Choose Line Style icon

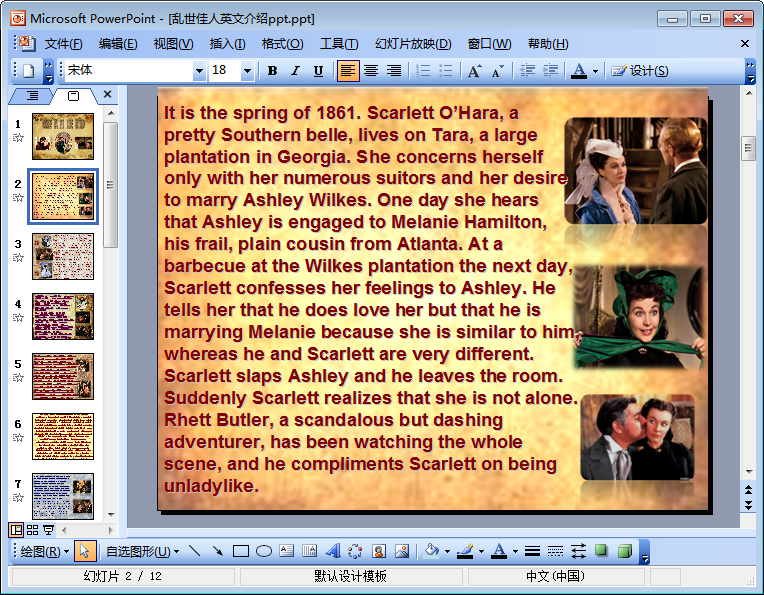tap(532, 552)
